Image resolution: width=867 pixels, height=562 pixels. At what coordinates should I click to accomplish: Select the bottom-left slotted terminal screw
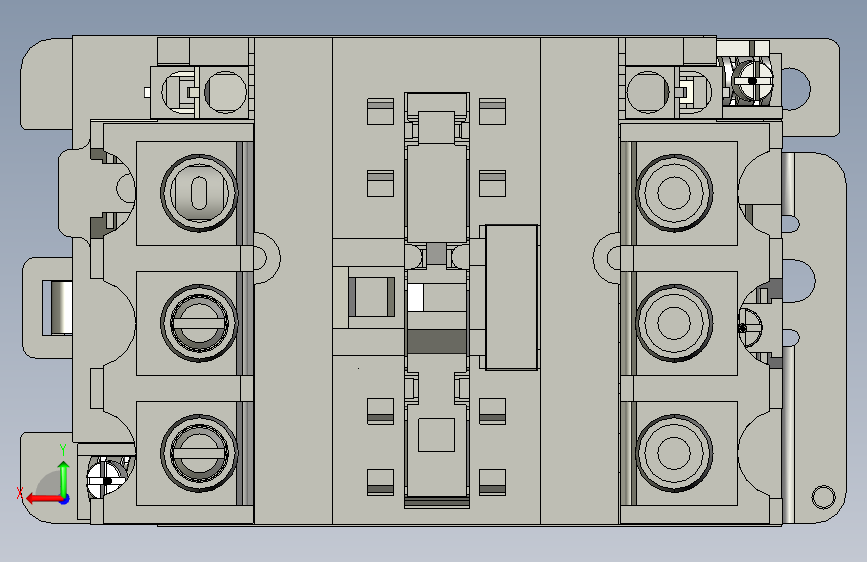(199, 453)
